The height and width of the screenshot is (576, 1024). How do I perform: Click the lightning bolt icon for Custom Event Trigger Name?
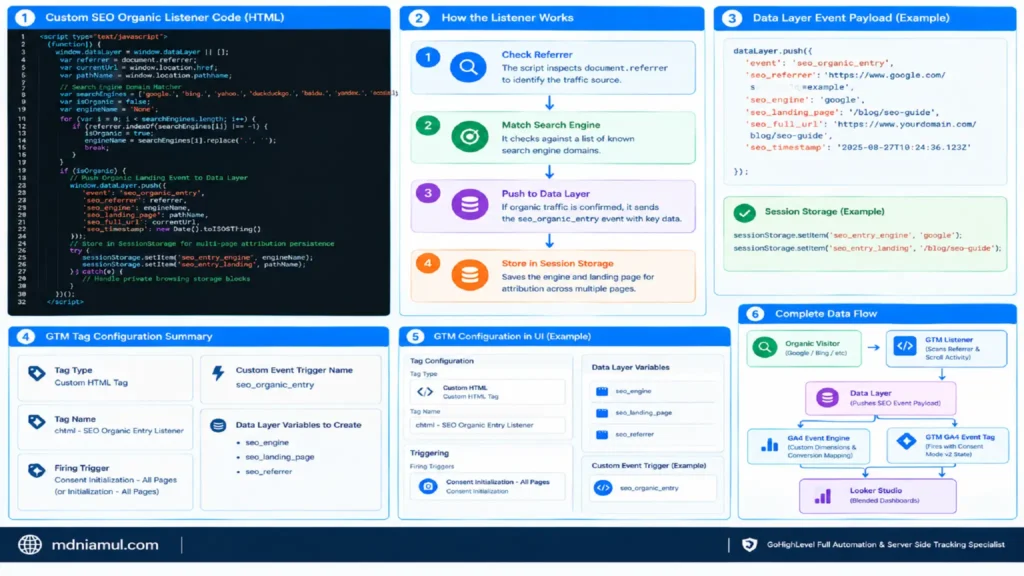(x=218, y=373)
